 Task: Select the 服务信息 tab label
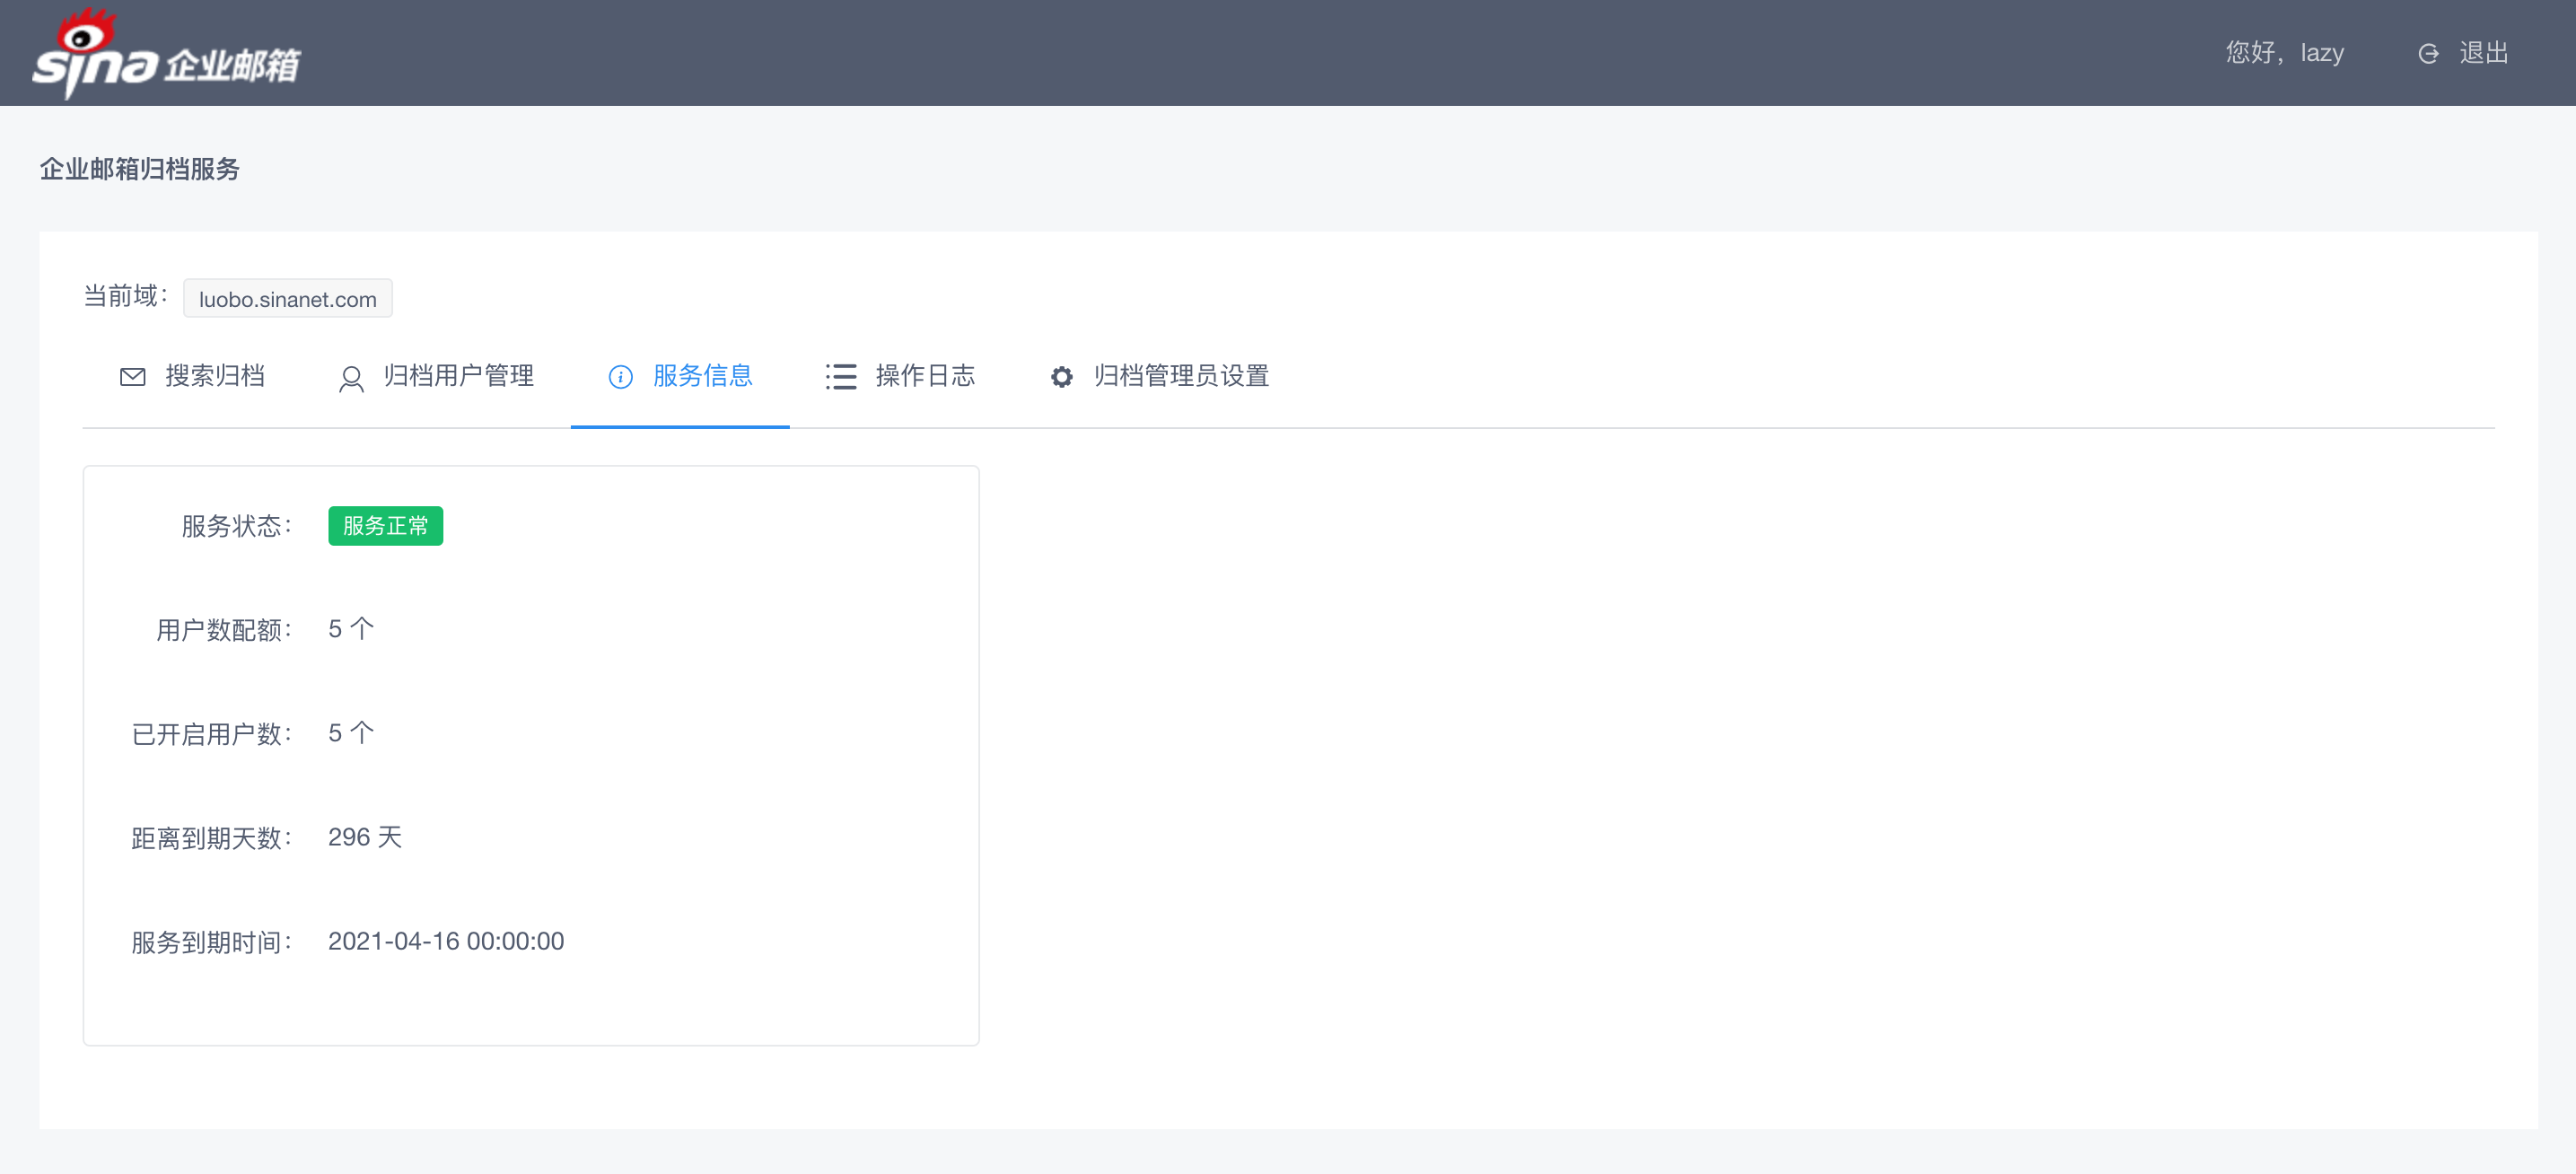coord(702,376)
